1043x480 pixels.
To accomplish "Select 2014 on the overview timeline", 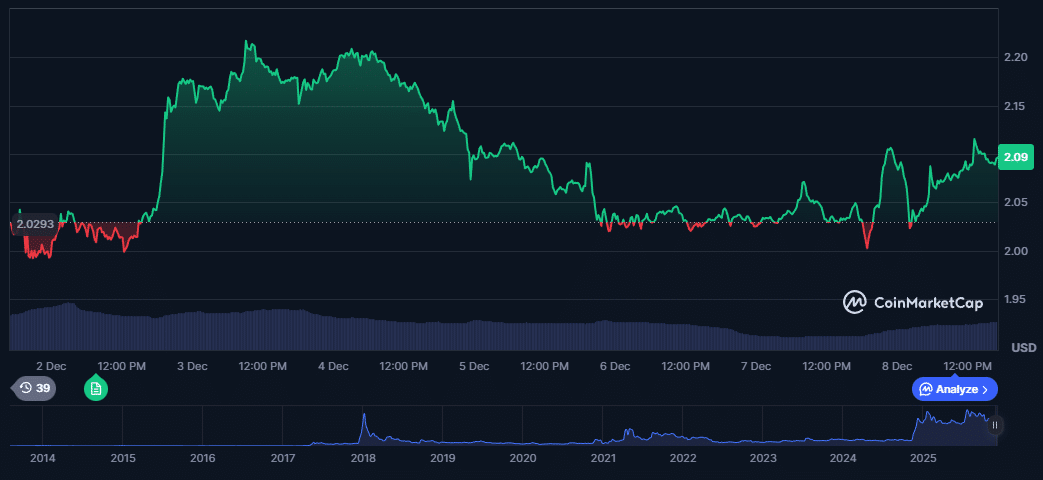I will [43, 457].
